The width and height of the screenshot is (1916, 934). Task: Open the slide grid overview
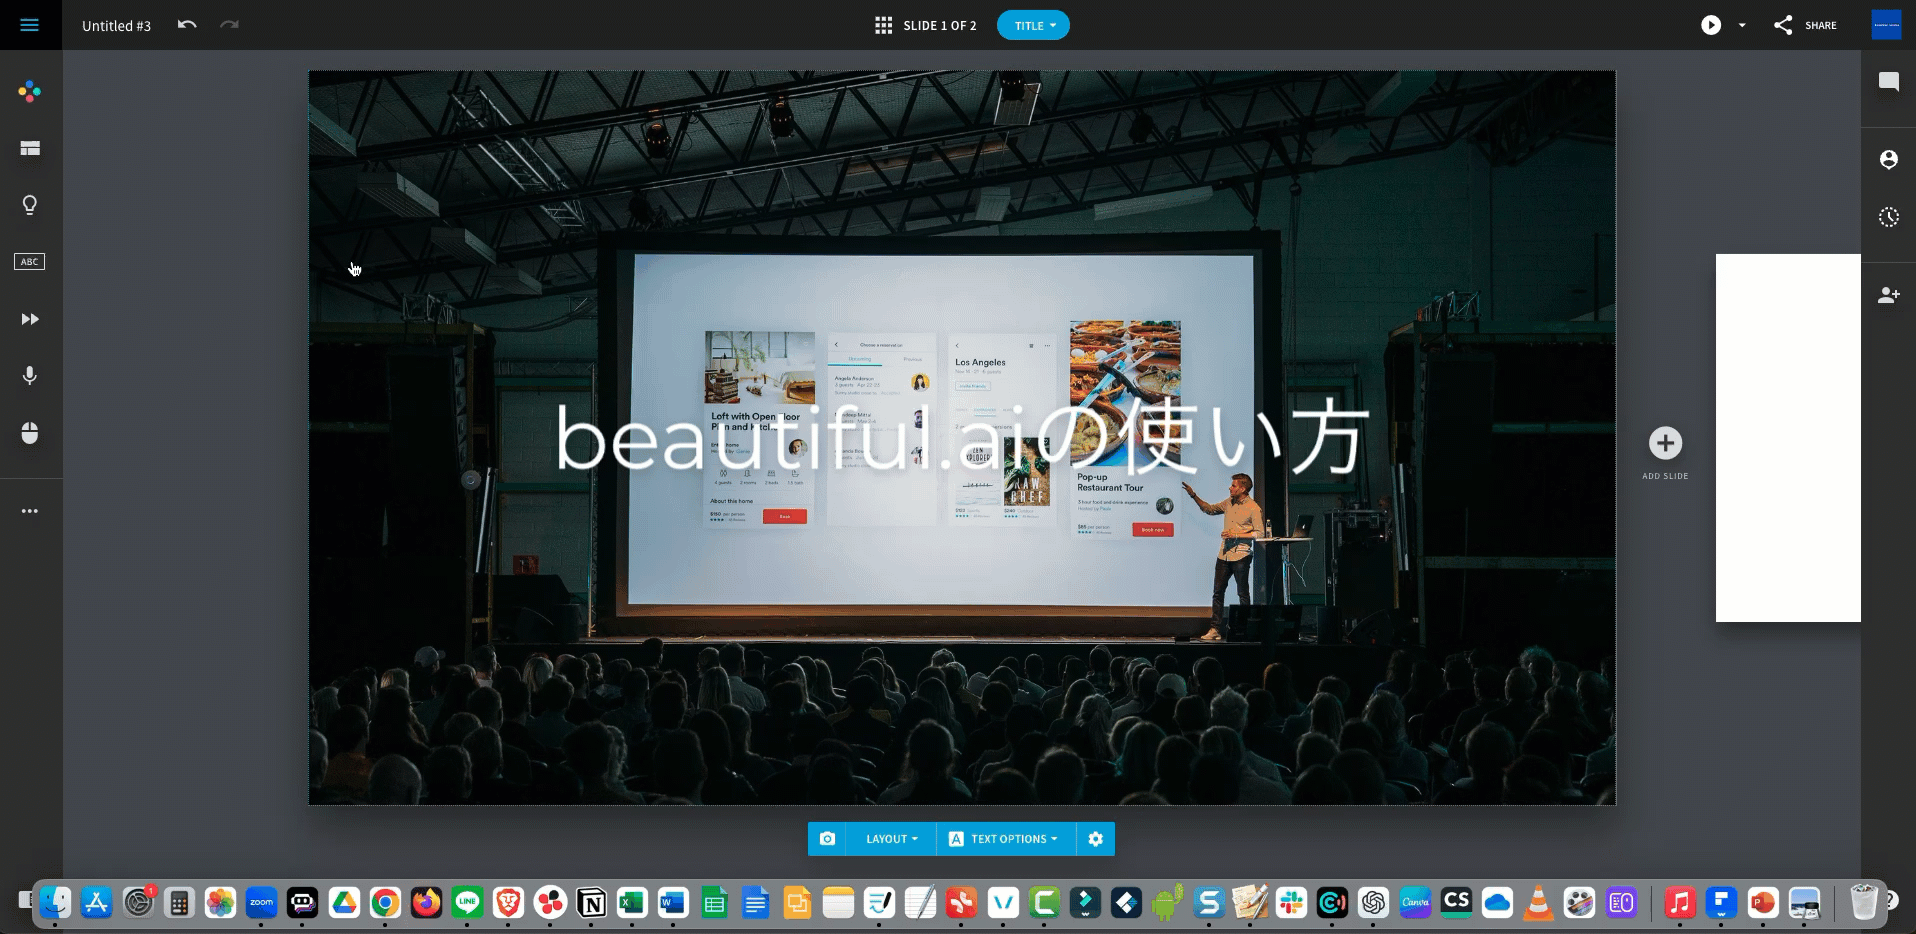[883, 25]
